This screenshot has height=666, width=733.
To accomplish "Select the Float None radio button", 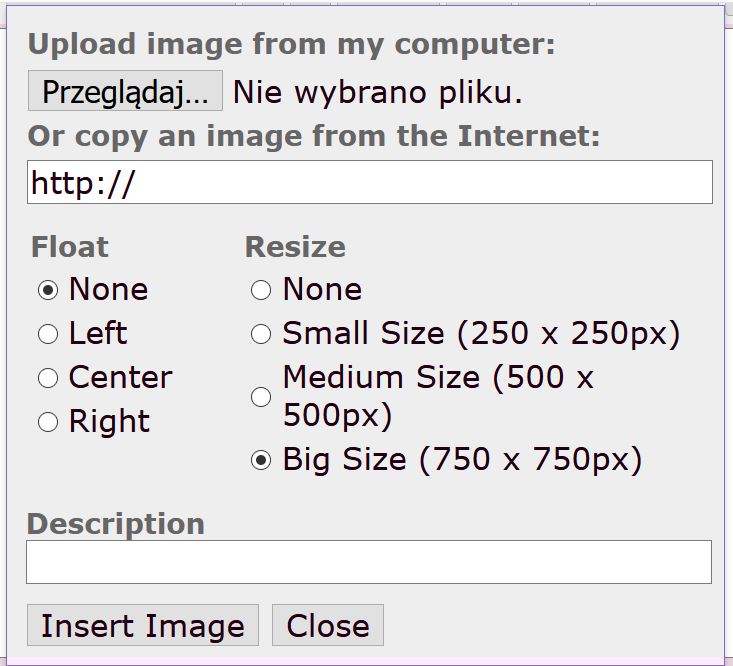I will coord(48,290).
